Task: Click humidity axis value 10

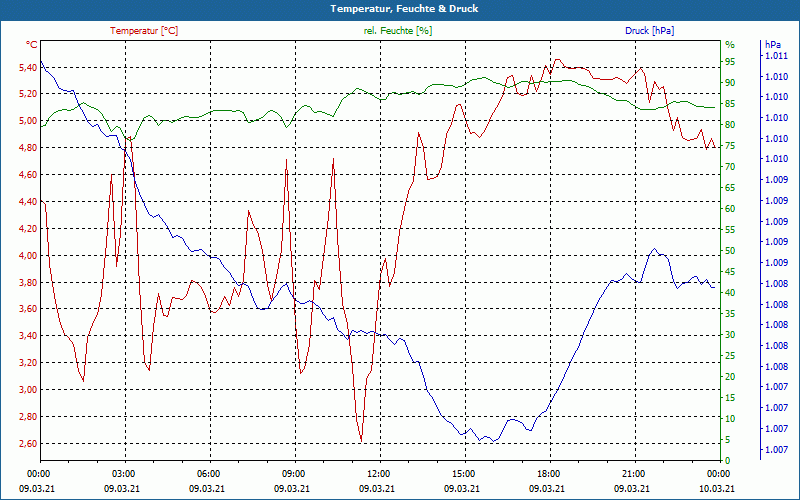Action: (730, 419)
